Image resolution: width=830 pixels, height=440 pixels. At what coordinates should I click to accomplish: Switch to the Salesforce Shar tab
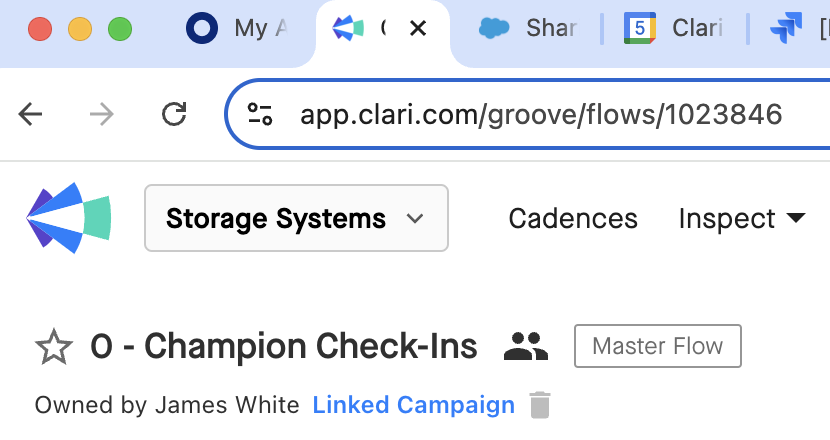pos(527,28)
